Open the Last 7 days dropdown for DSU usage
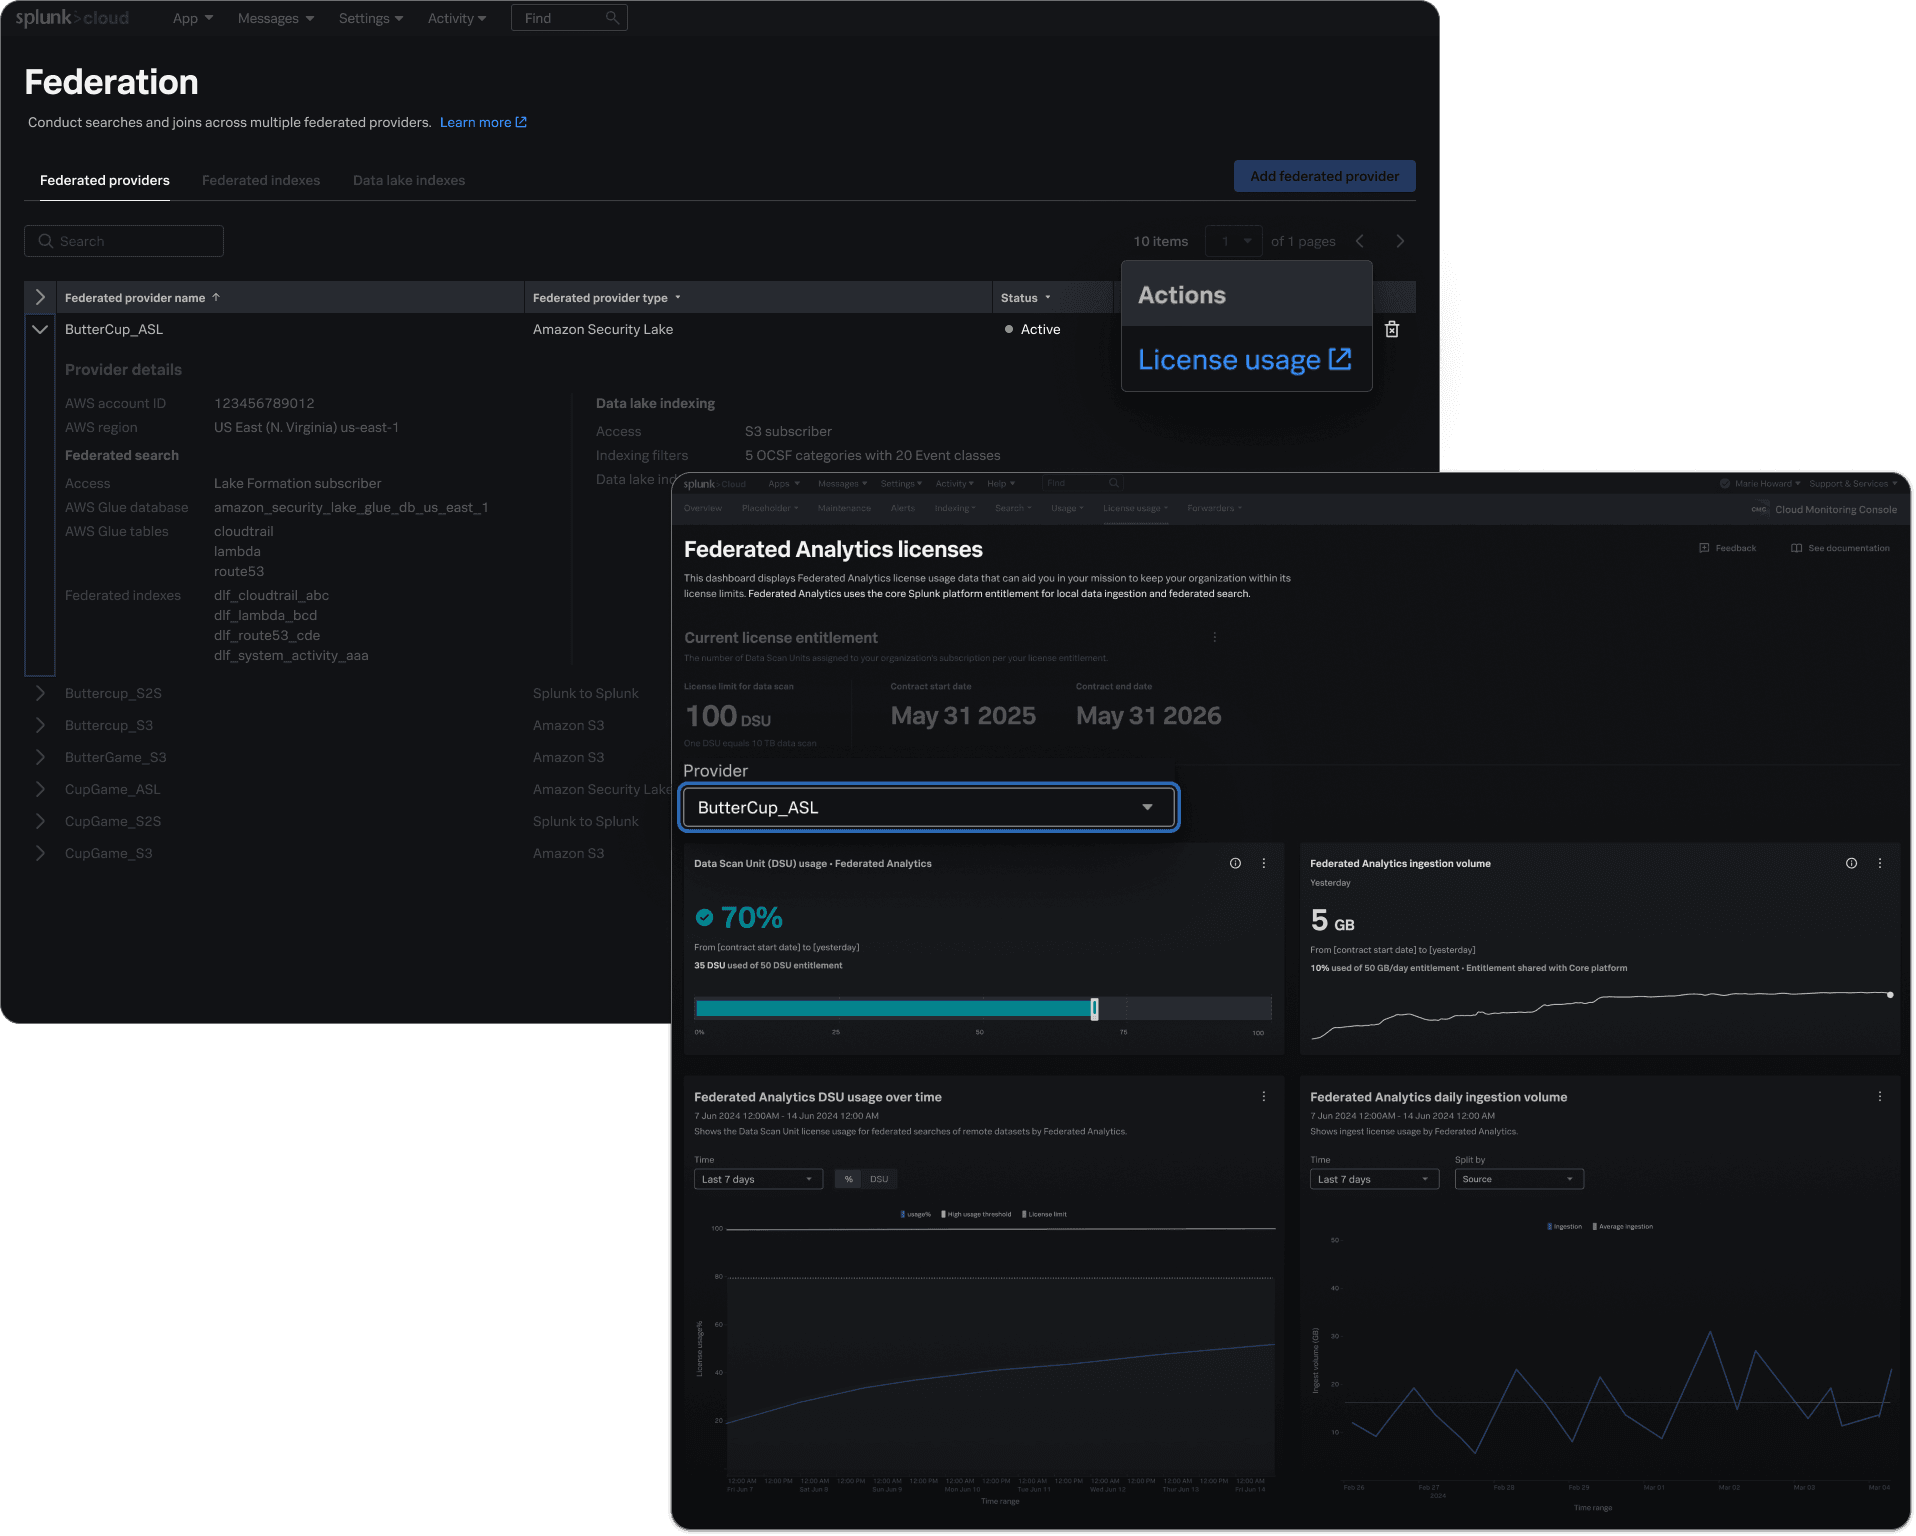1916x1536 pixels. coord(758,1179)
